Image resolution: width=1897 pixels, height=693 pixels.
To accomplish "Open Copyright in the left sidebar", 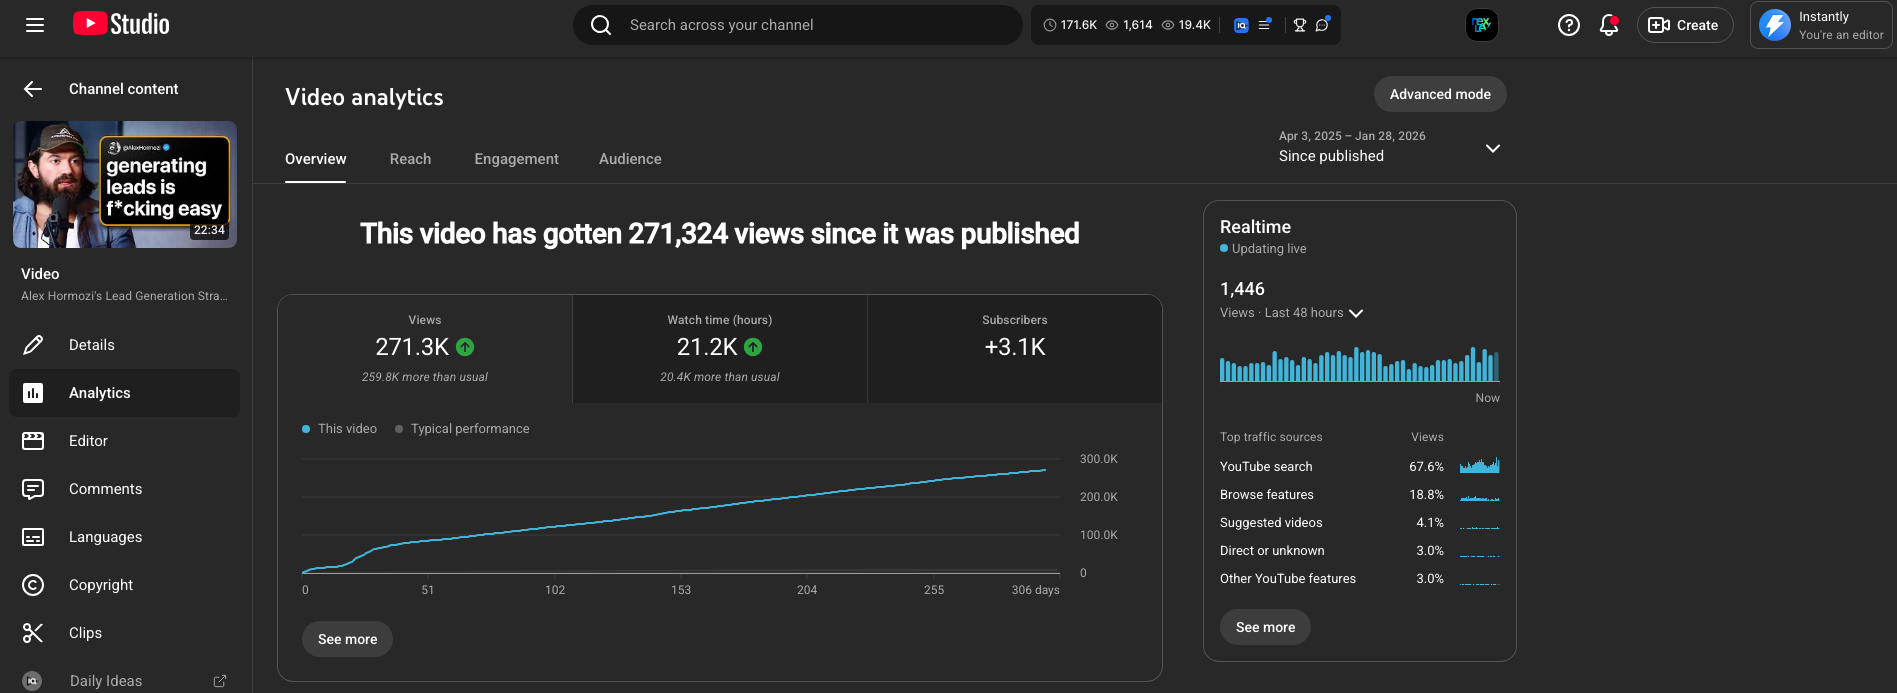I will 100,585.
